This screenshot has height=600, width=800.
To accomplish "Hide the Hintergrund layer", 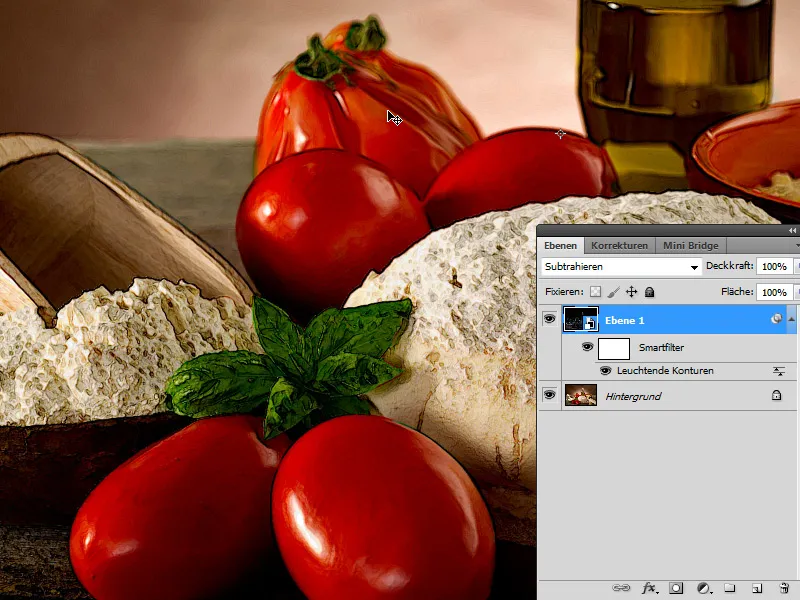I will [x=549, y=396].
